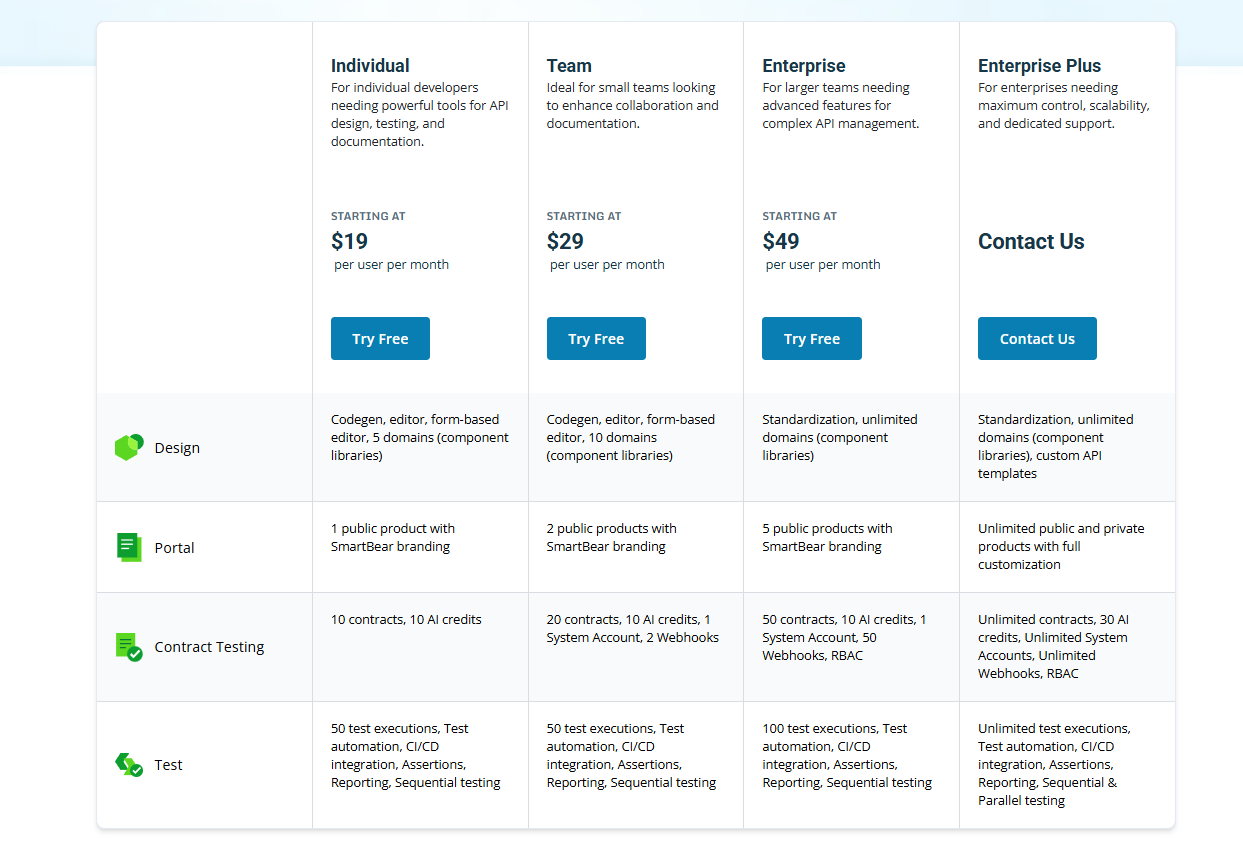Click the $19 Individual price
This screenshot has width=1243, height=851.
(349, 241)
